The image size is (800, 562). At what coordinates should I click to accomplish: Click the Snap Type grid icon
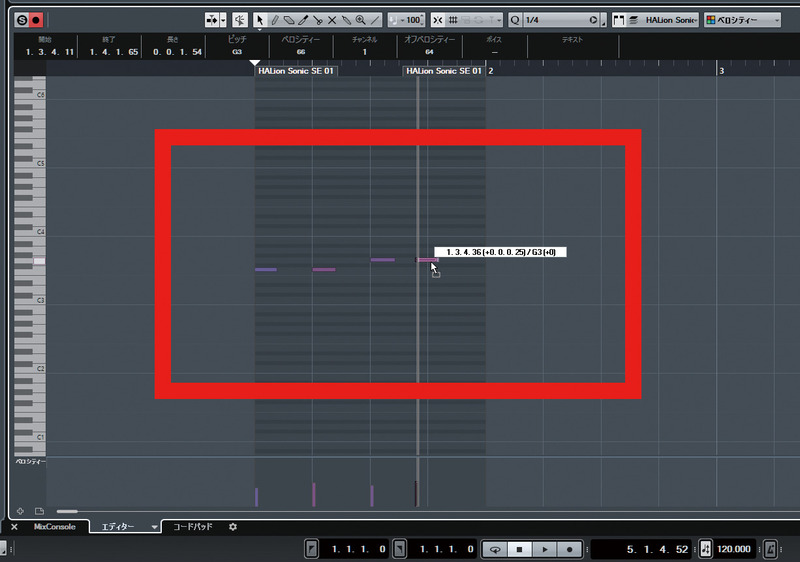pyautogui.click(x=453, y=20)
